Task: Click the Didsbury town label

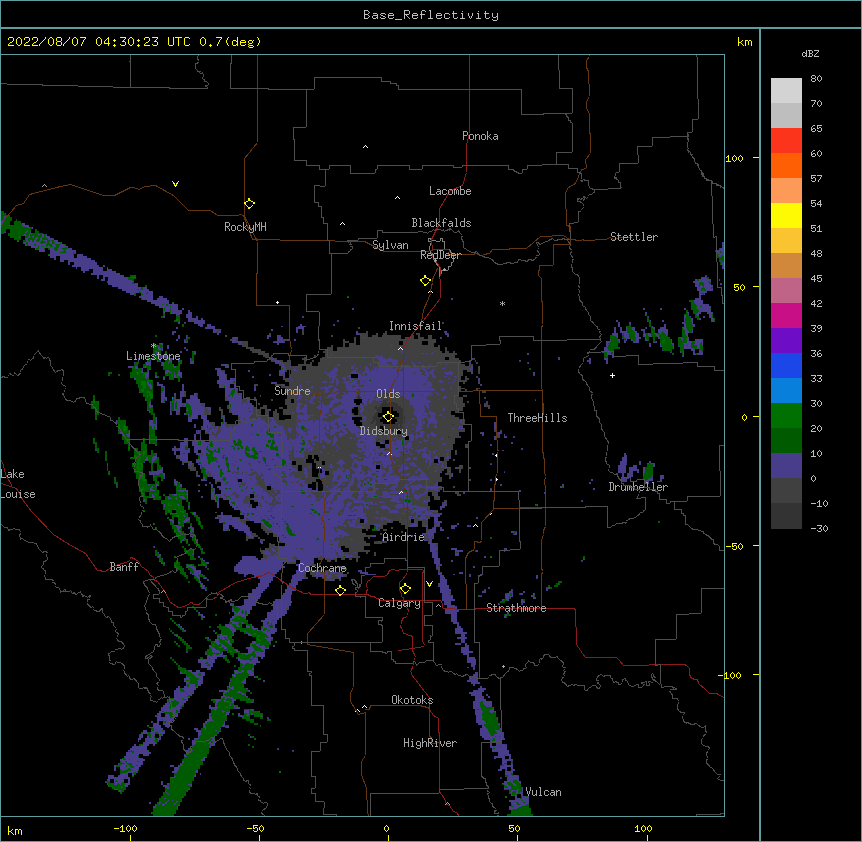Action: (384, 431)
